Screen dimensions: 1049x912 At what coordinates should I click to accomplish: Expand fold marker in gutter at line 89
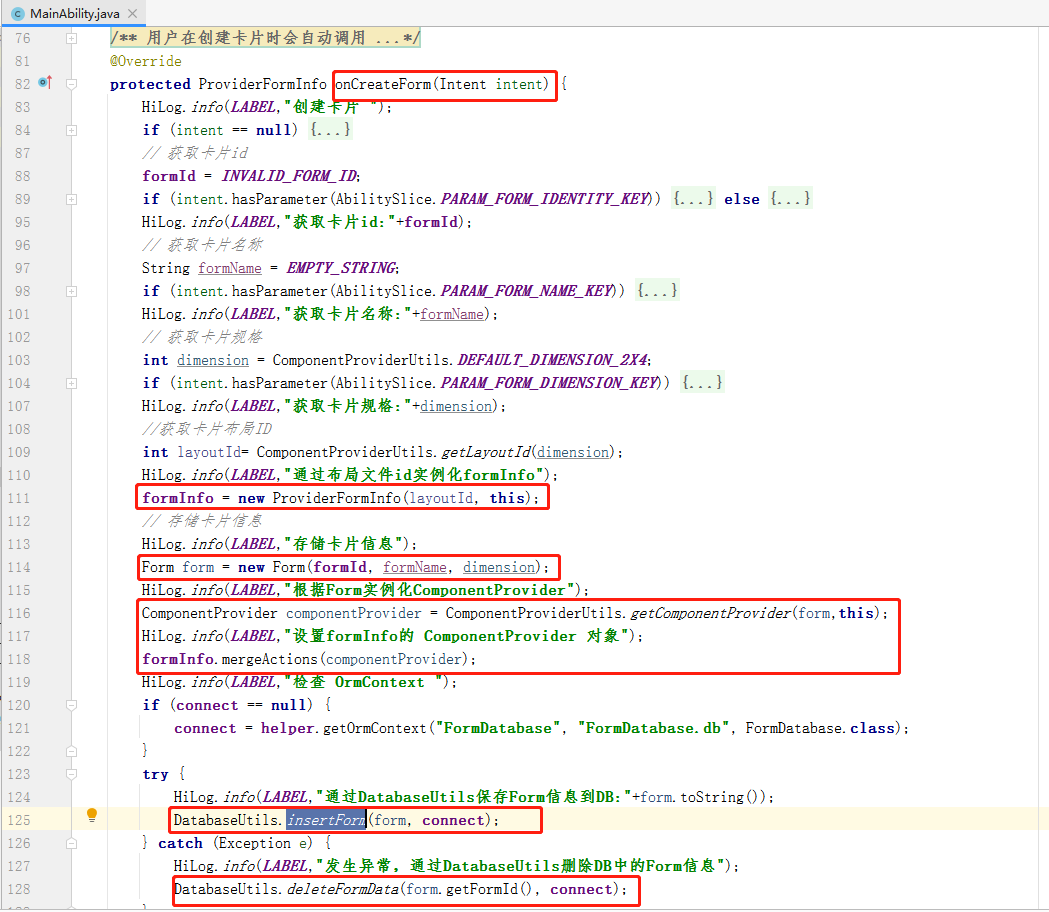71,199
